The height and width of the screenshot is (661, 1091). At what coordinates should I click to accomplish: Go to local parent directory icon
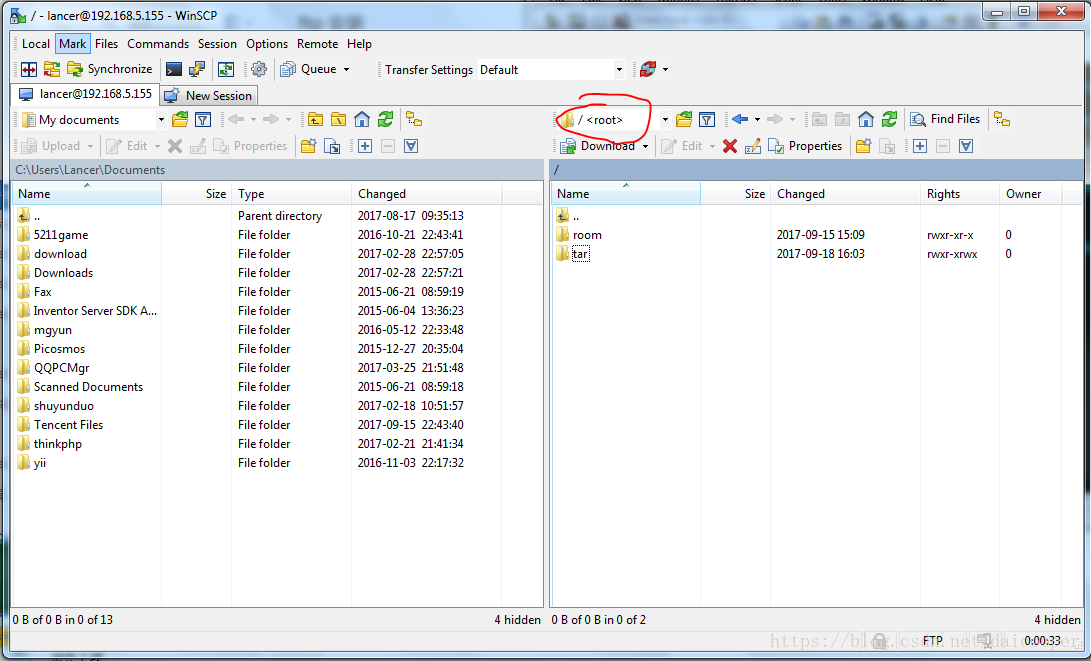[x=315, y=120]
